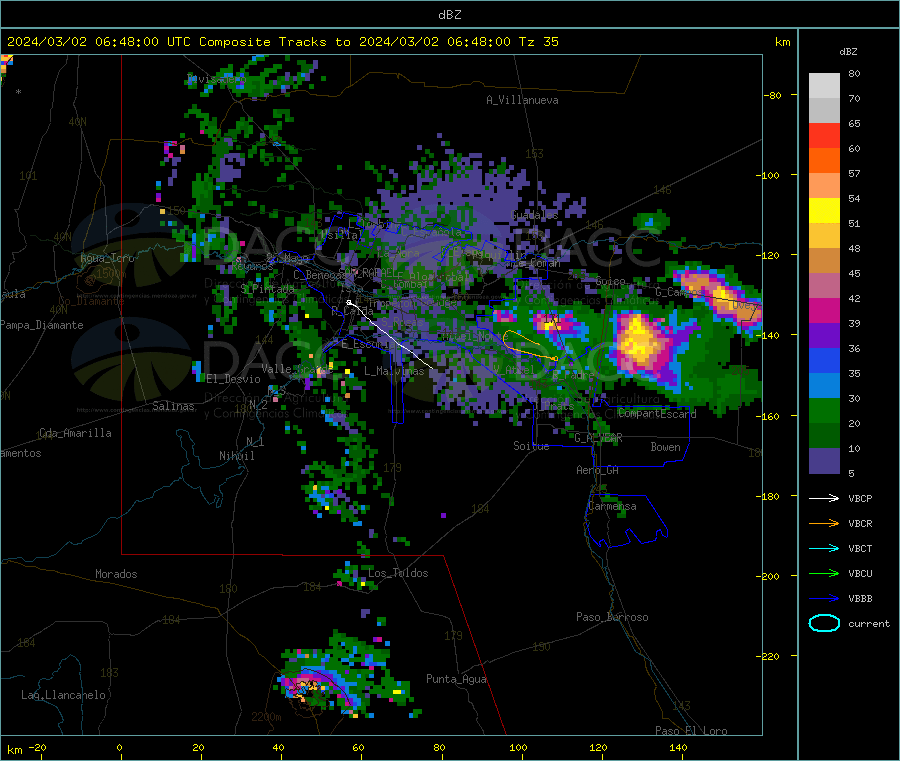Click the A_Villanueva map label

[x=522, y=100]
